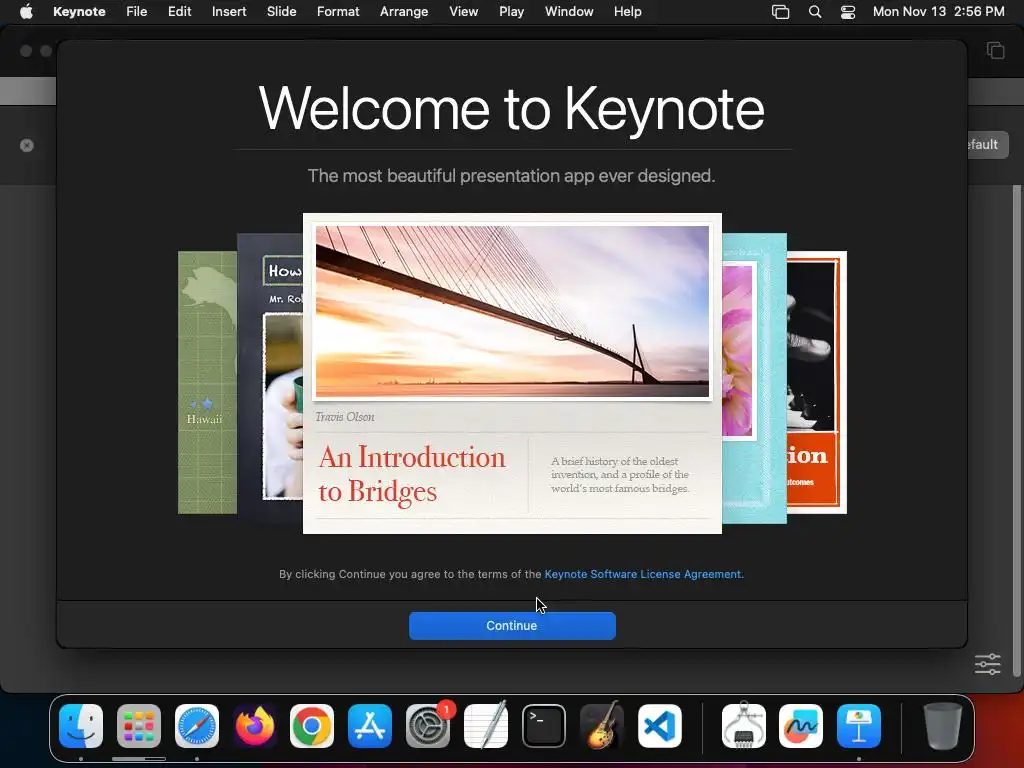Open Trash from the Dock
Image resolution: width=1024 pixels, height=768 pixels.
click(x=942, y=726)
